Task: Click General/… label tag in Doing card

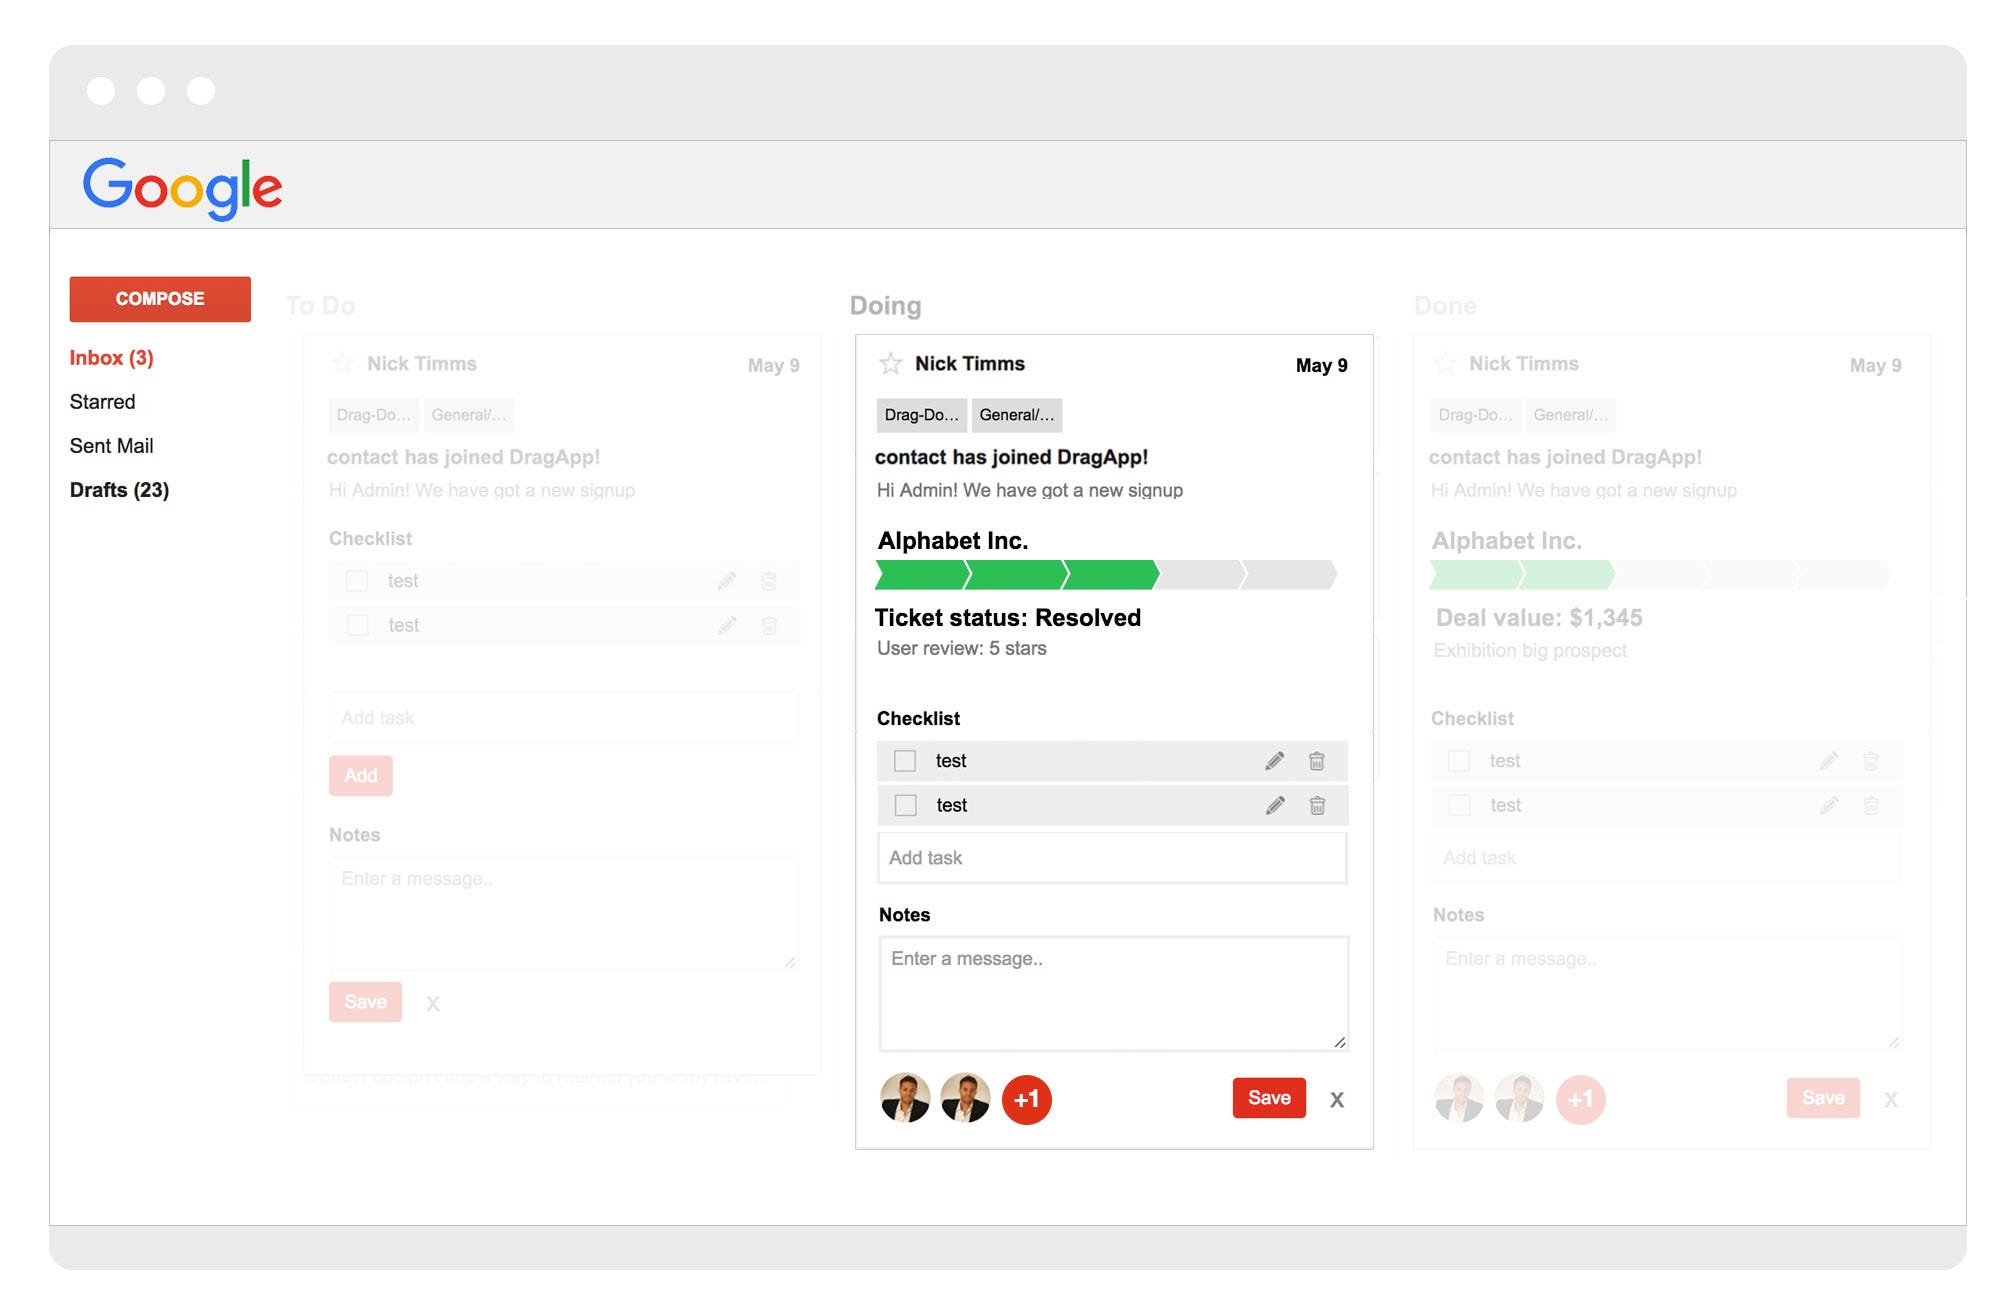Action: (x=1016, y=415)
